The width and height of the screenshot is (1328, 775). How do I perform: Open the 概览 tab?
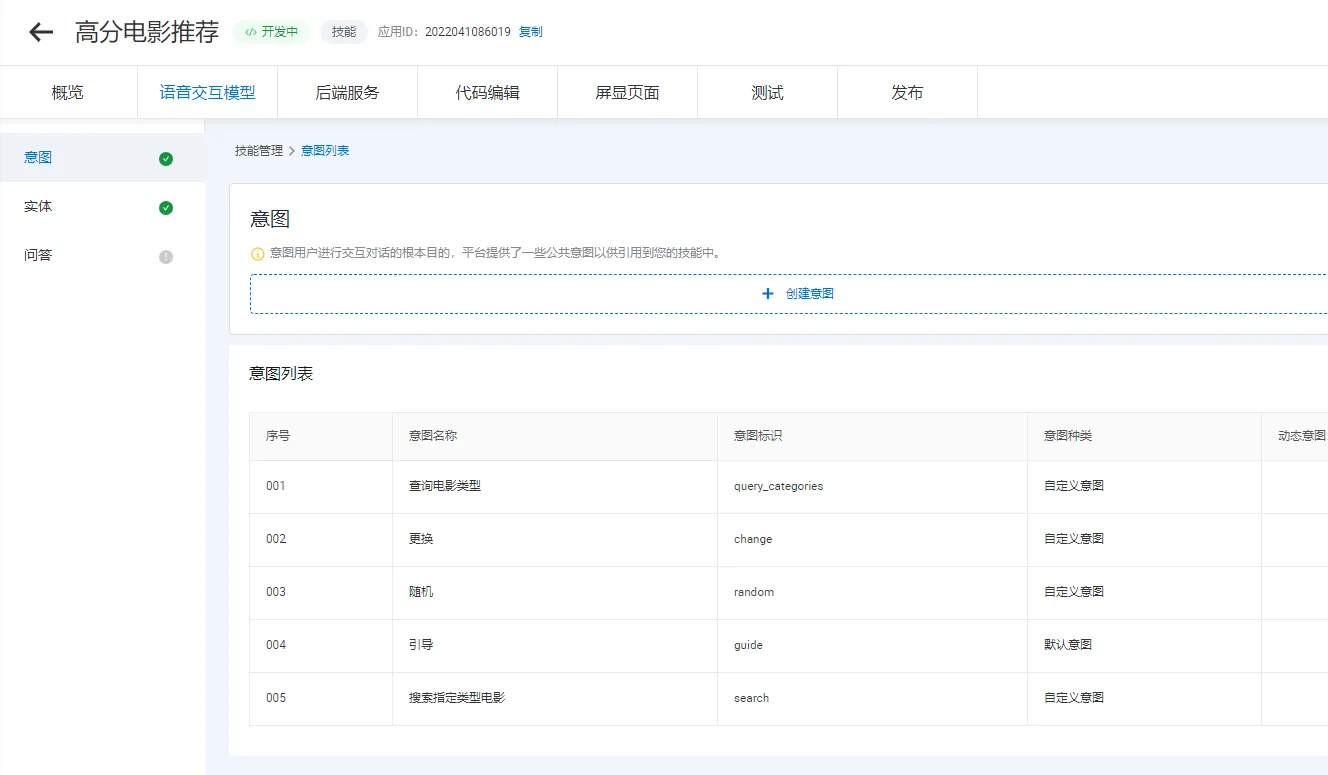[x=68, y=93]
